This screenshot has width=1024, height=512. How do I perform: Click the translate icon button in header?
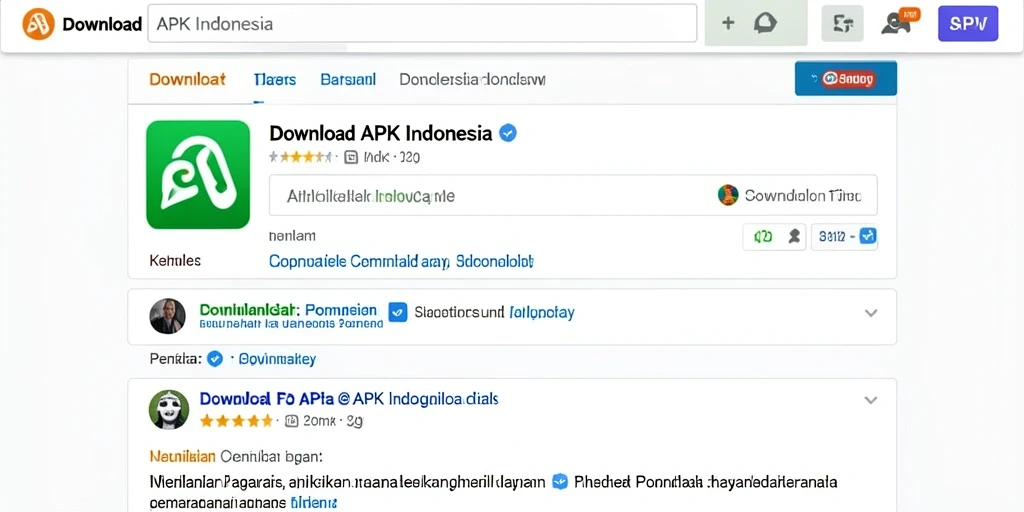(x=842, y=24)
